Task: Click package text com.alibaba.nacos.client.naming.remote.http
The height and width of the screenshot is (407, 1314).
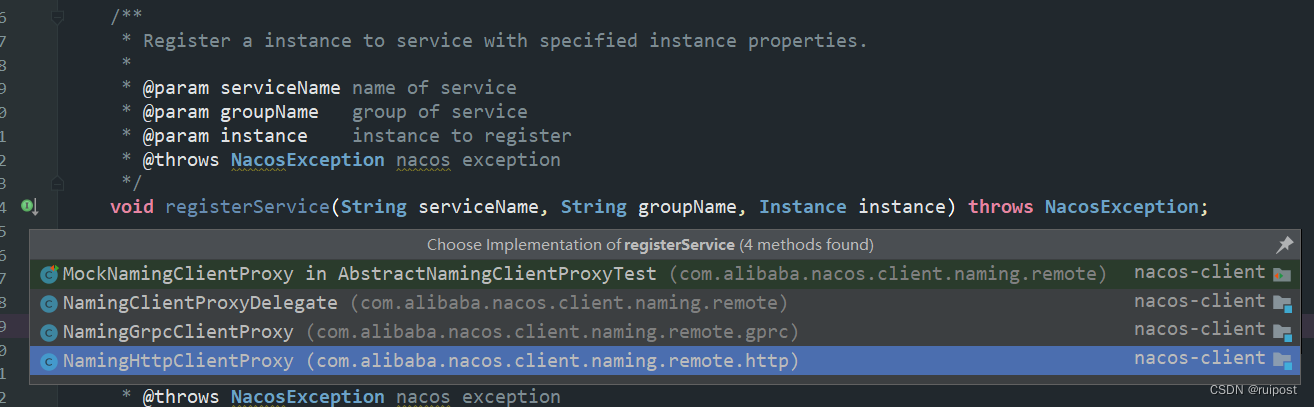Action: click(553, 360)
